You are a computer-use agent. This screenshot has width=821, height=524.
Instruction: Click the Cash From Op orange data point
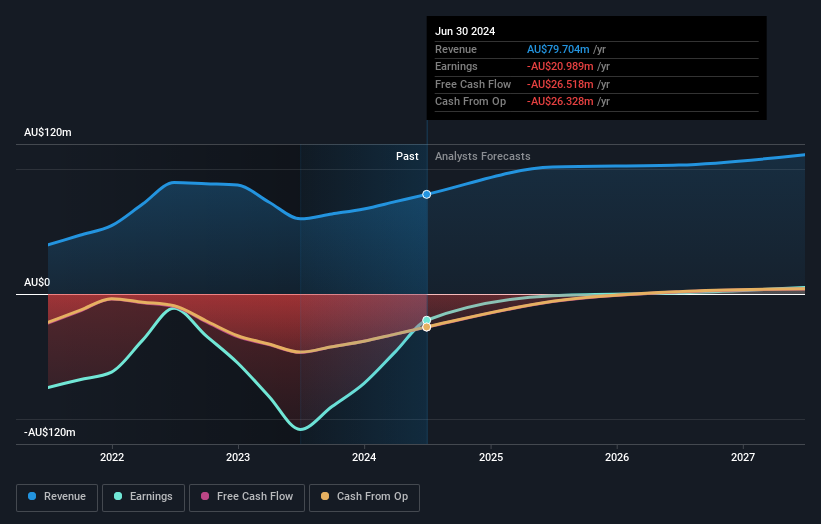pos(427,327)
